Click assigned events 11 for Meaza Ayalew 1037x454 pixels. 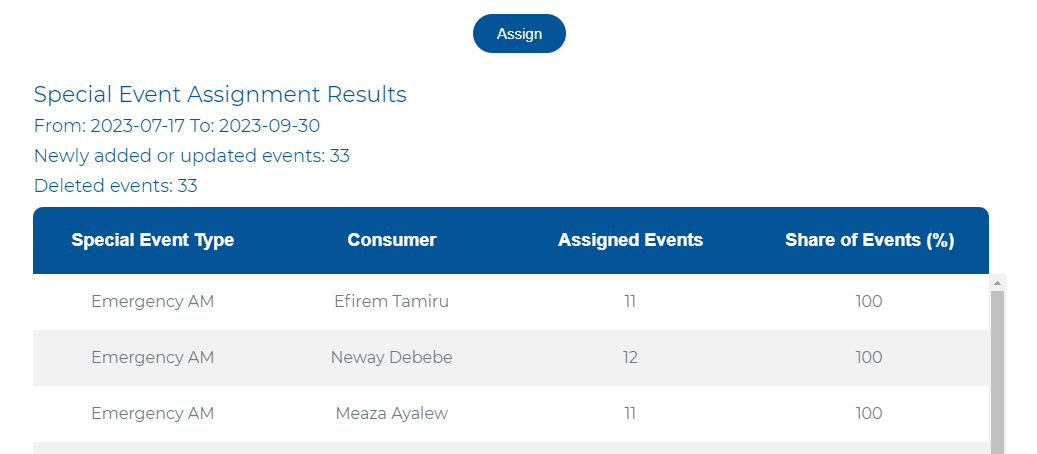coord(630,414)
